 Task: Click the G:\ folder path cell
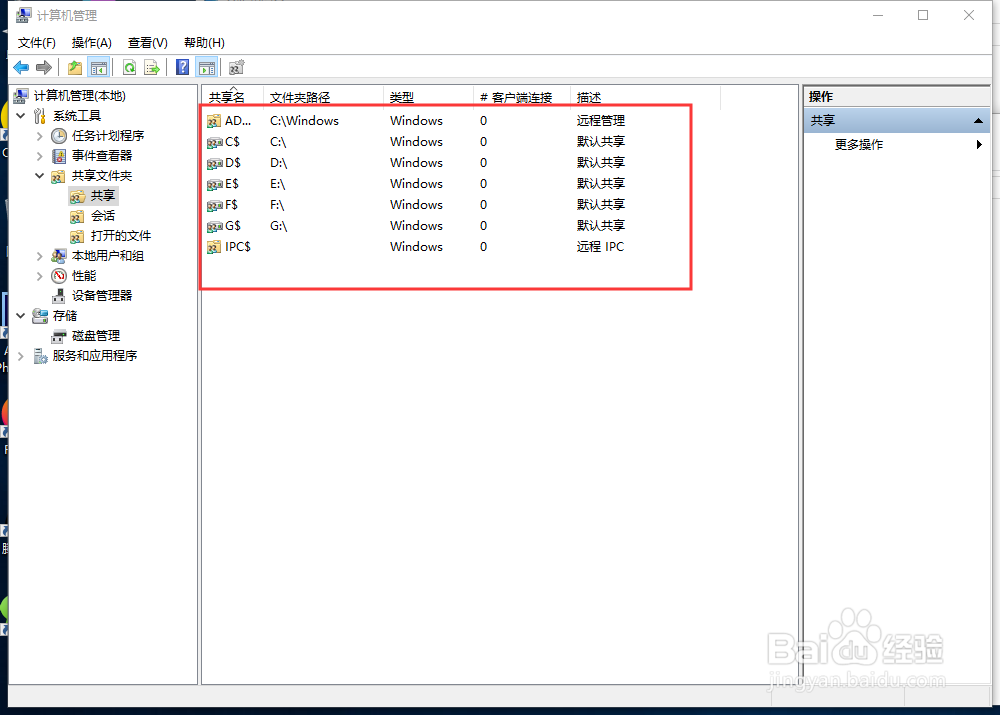pos(279,226)
